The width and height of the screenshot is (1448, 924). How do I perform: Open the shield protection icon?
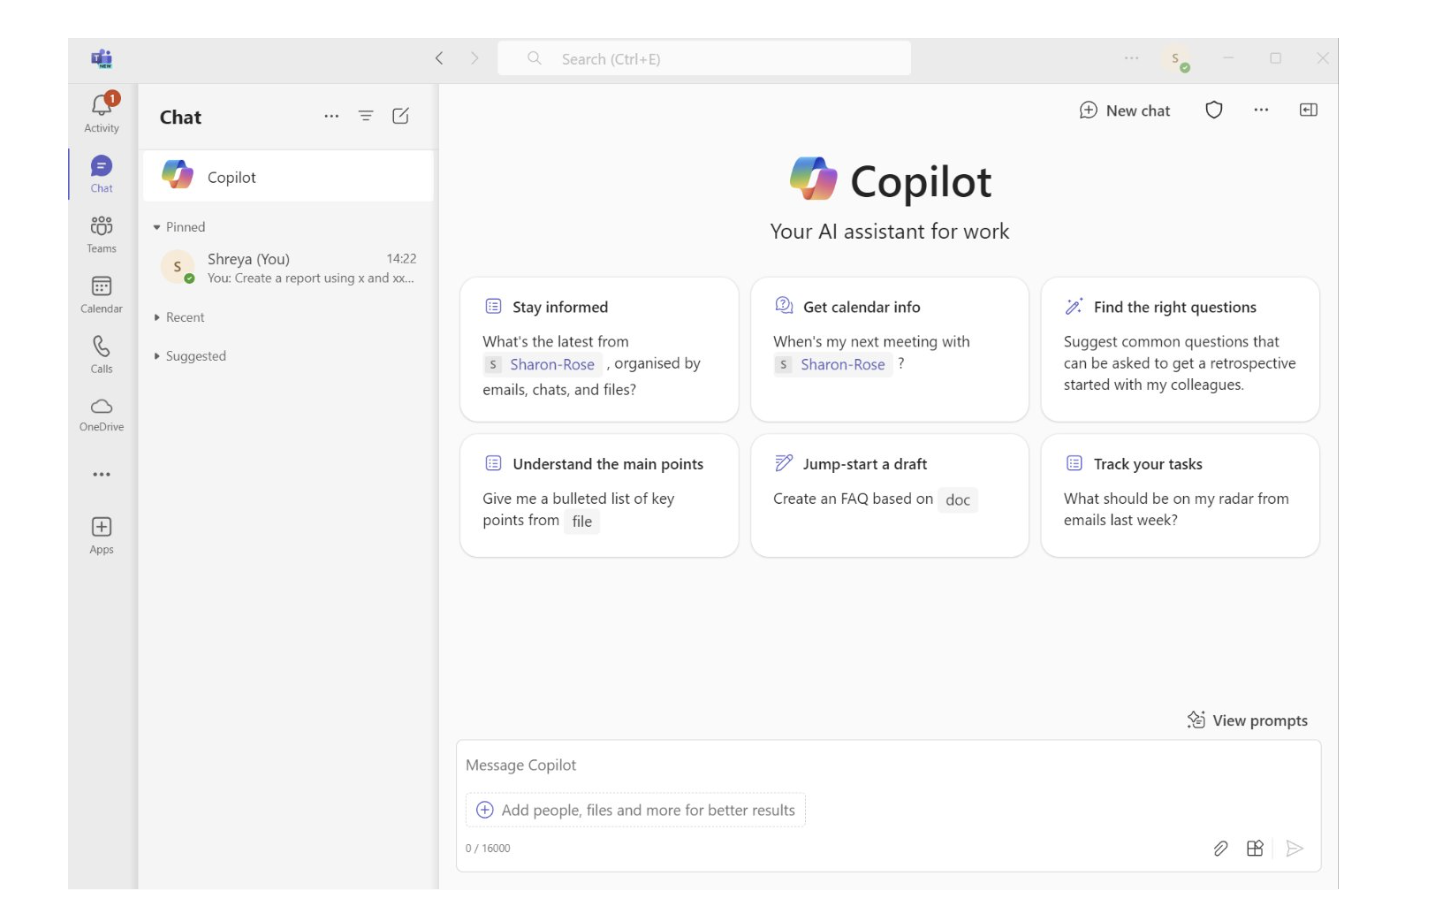pyautogui.click(x=1214, y=110)
